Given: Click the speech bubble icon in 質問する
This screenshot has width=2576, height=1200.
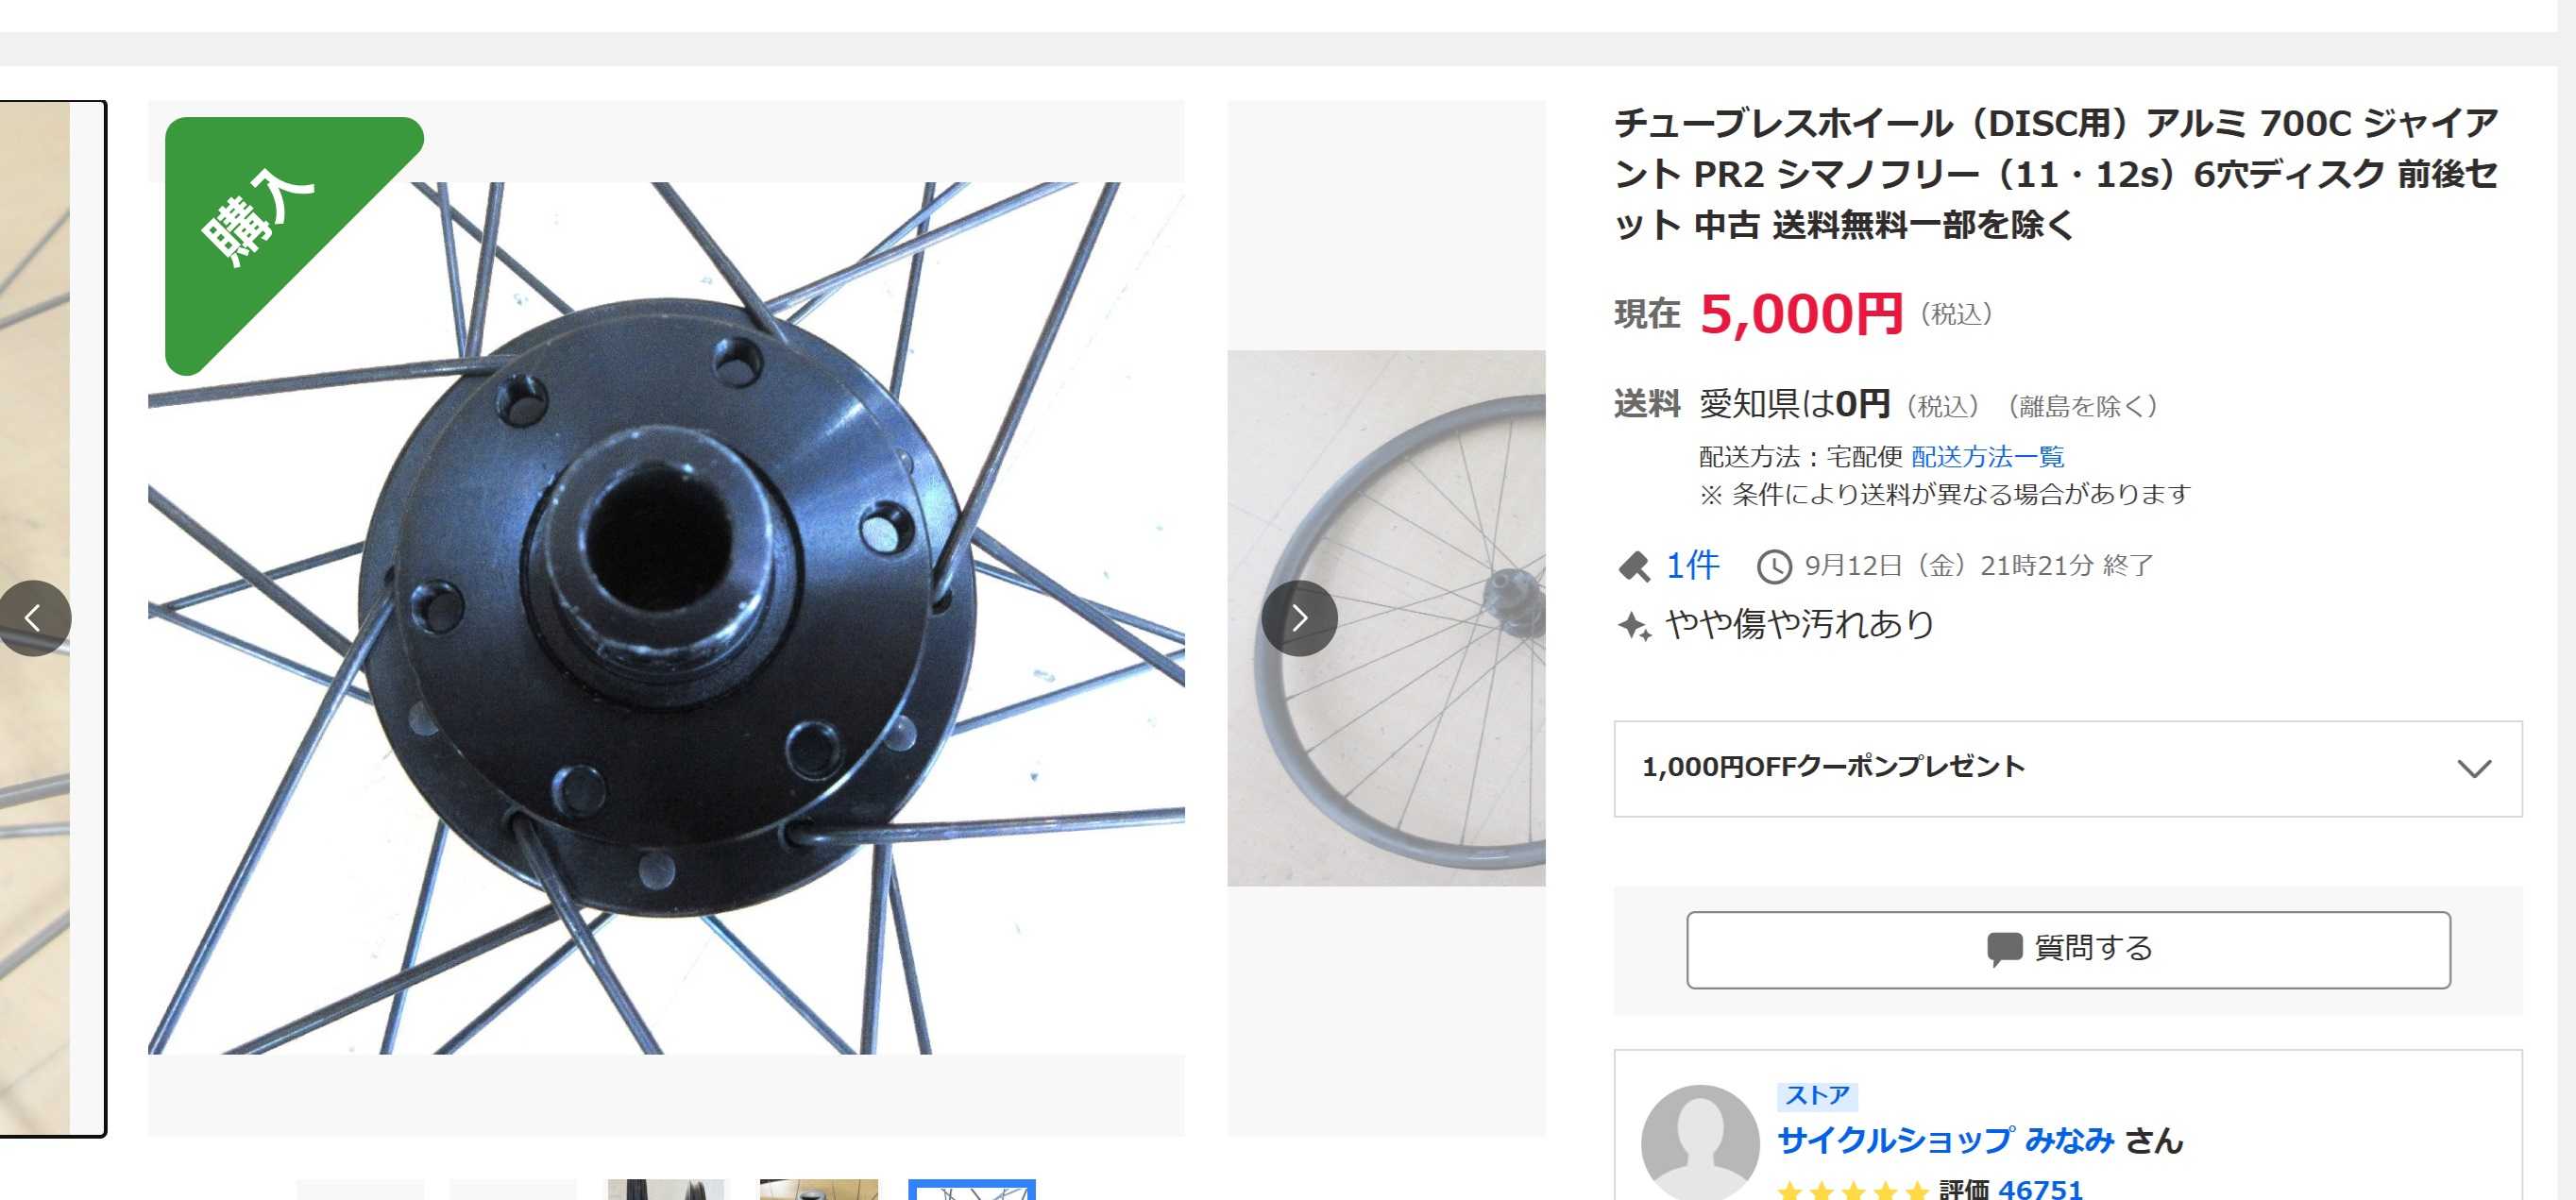Looking at the screenshot, I should pyautogui.click(x=2004, y=949).
